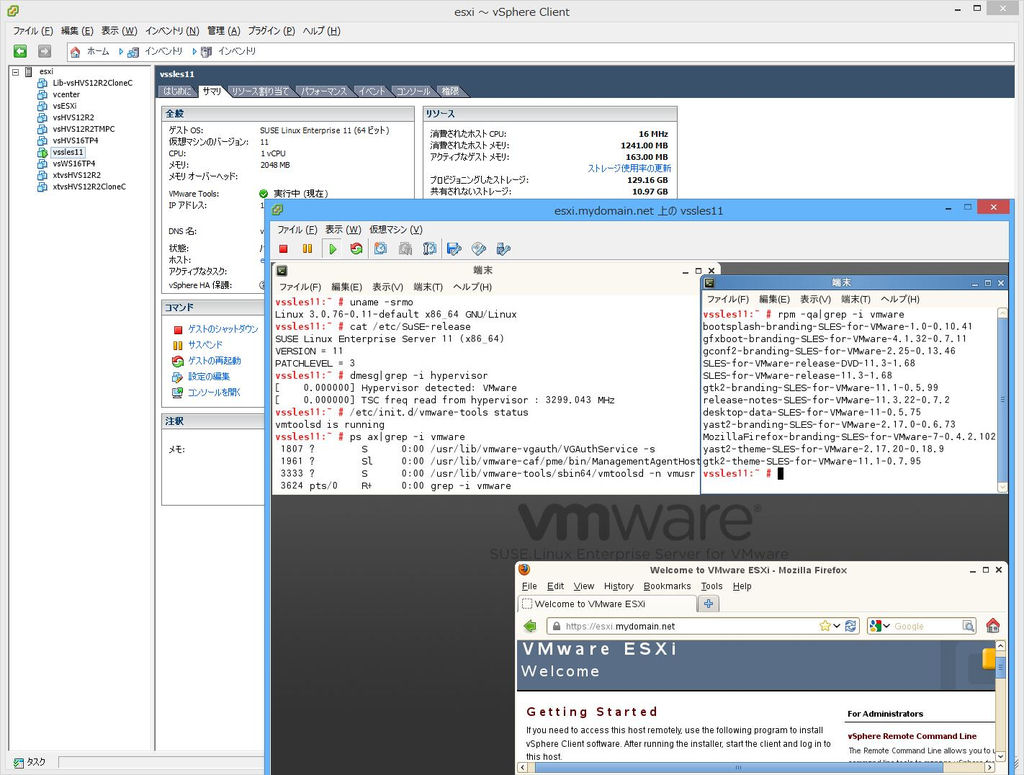Image resolution: width=1024 pixels, height=775 pixels.
Task: Click the 設定の編集 command link
Action: point(209,376)
